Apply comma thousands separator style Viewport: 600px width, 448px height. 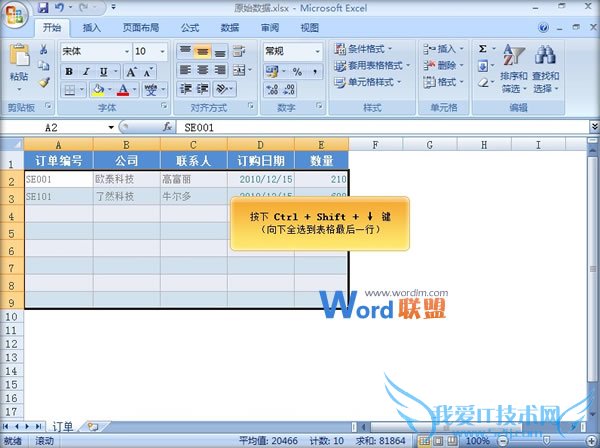pos(315,72)
